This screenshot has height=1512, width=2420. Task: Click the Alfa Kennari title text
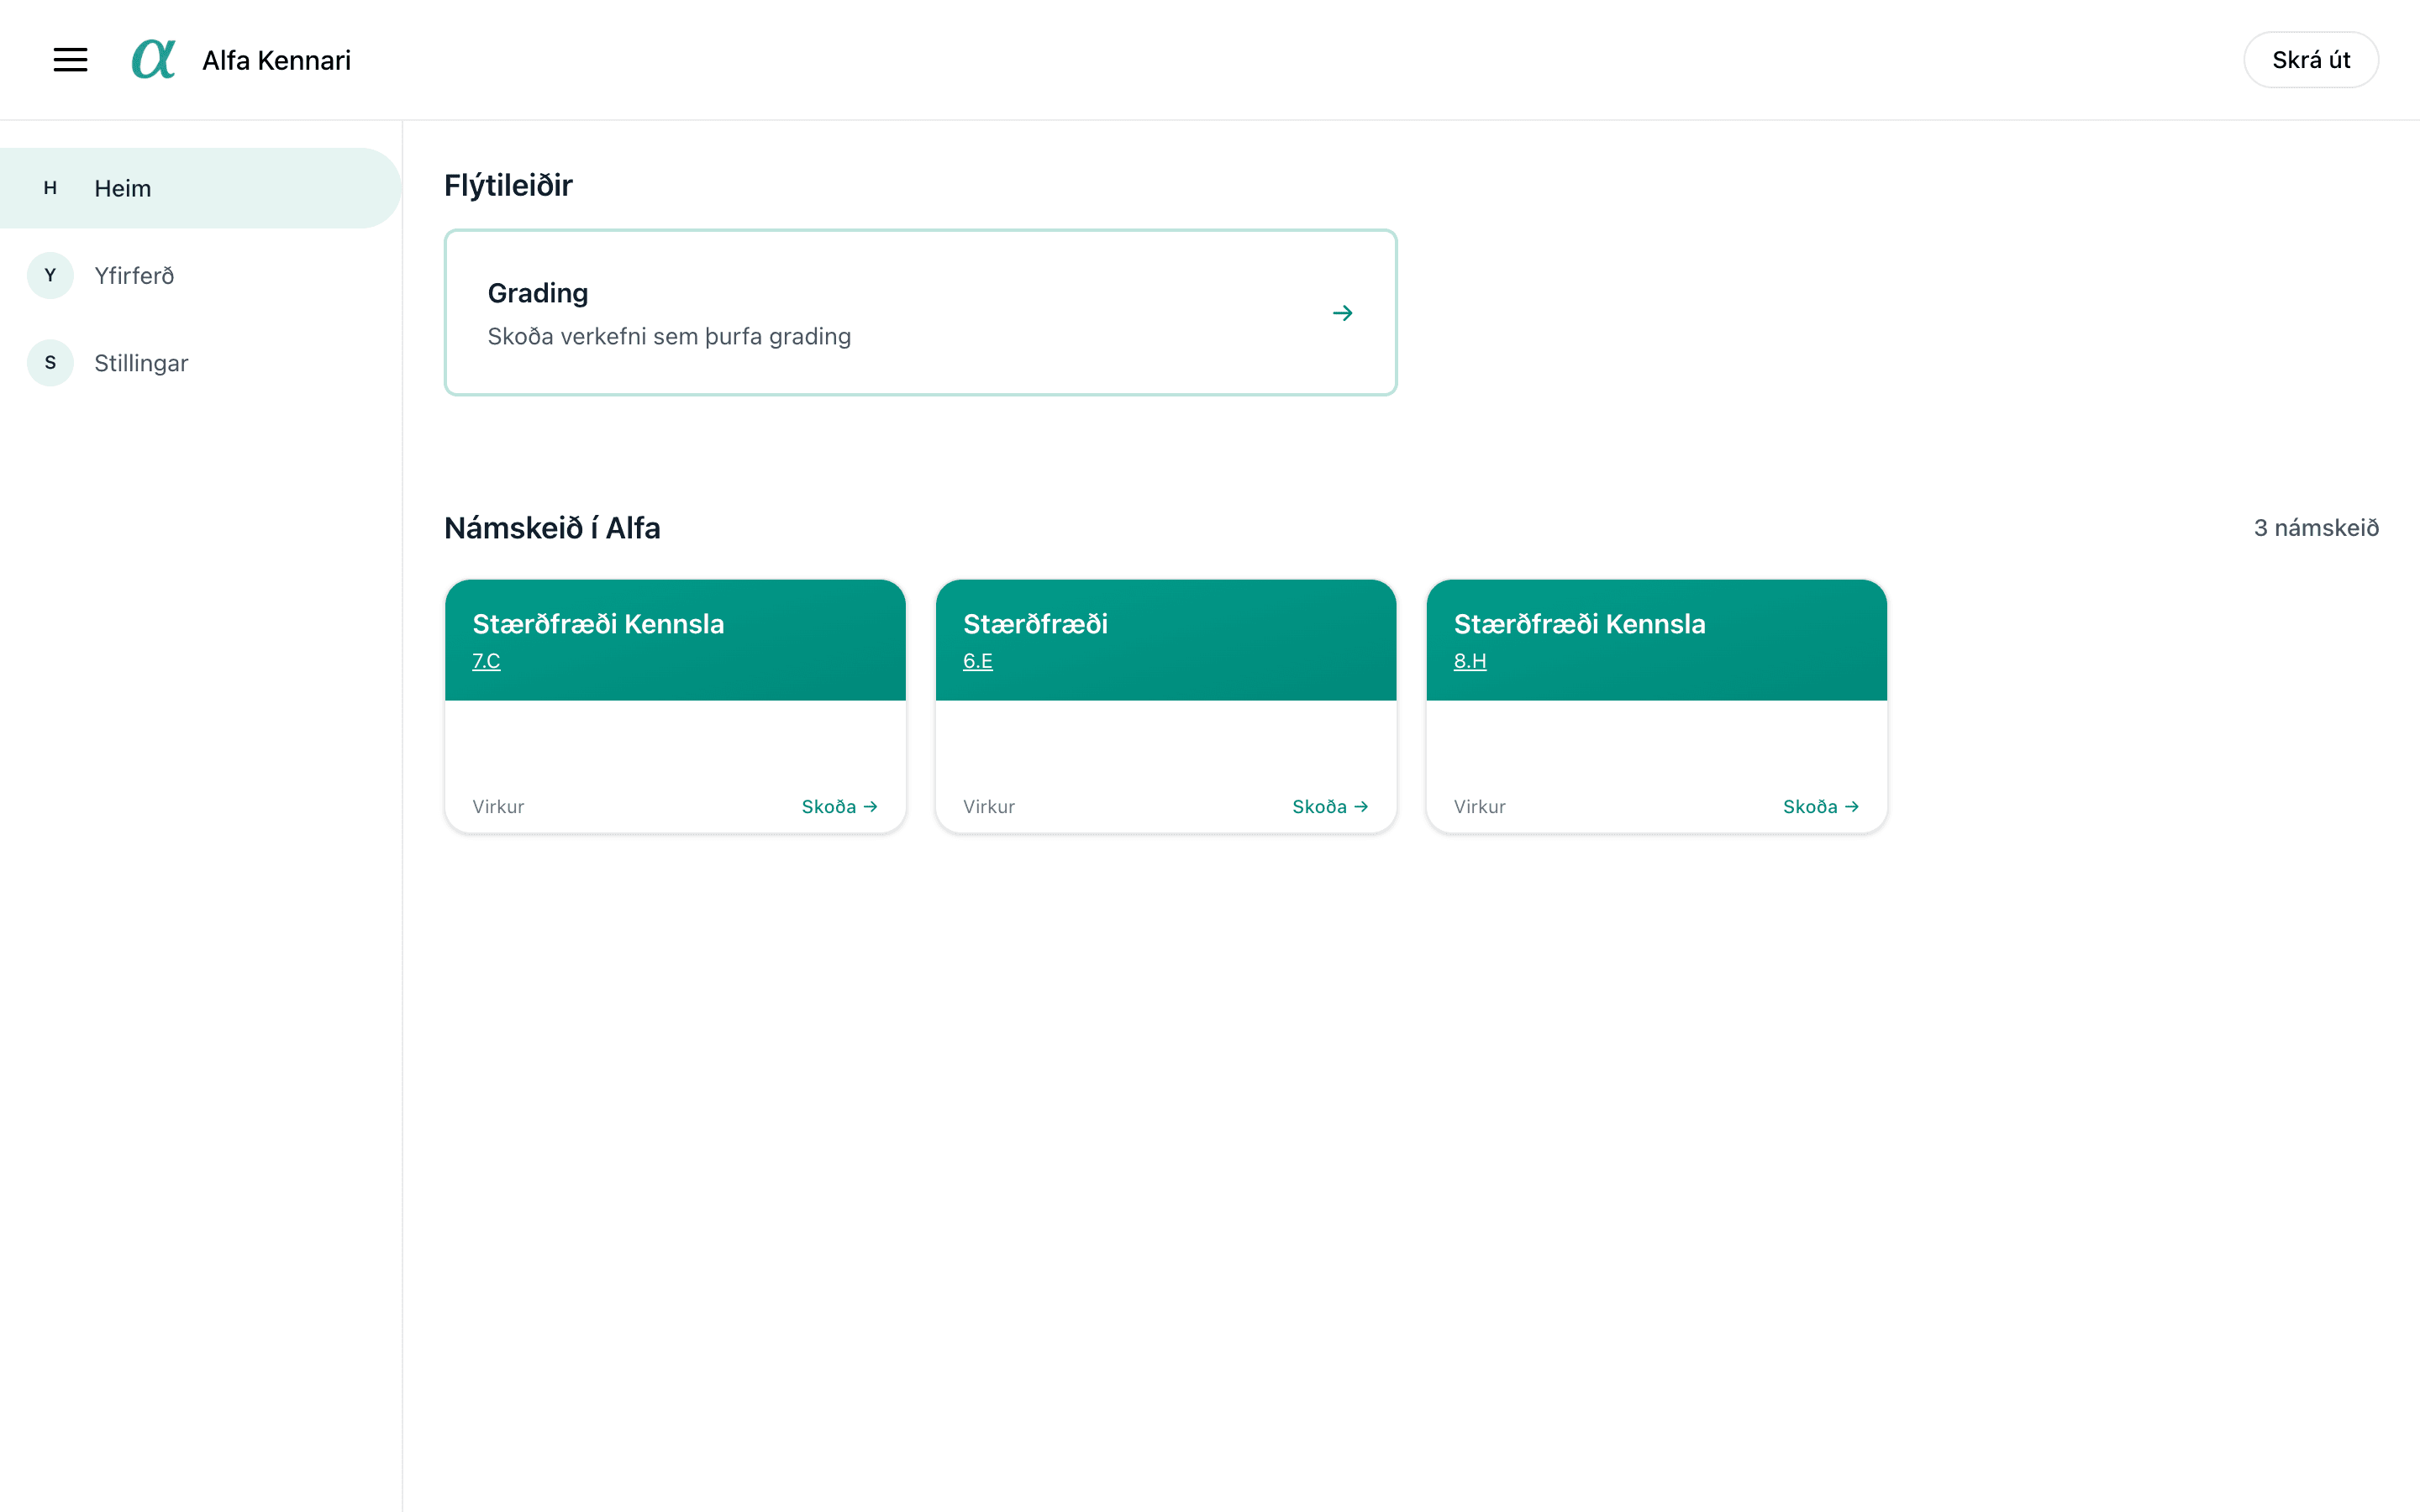click(276, 60)
